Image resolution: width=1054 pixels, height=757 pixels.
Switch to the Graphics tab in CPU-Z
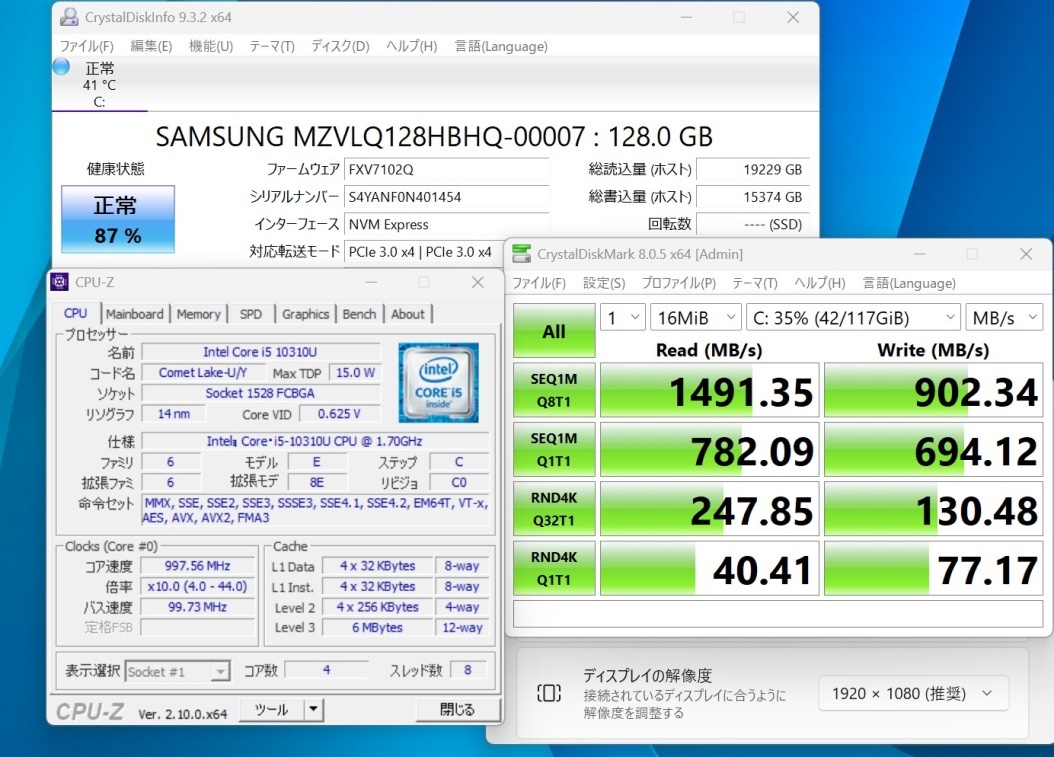click(x=305, y=314)
